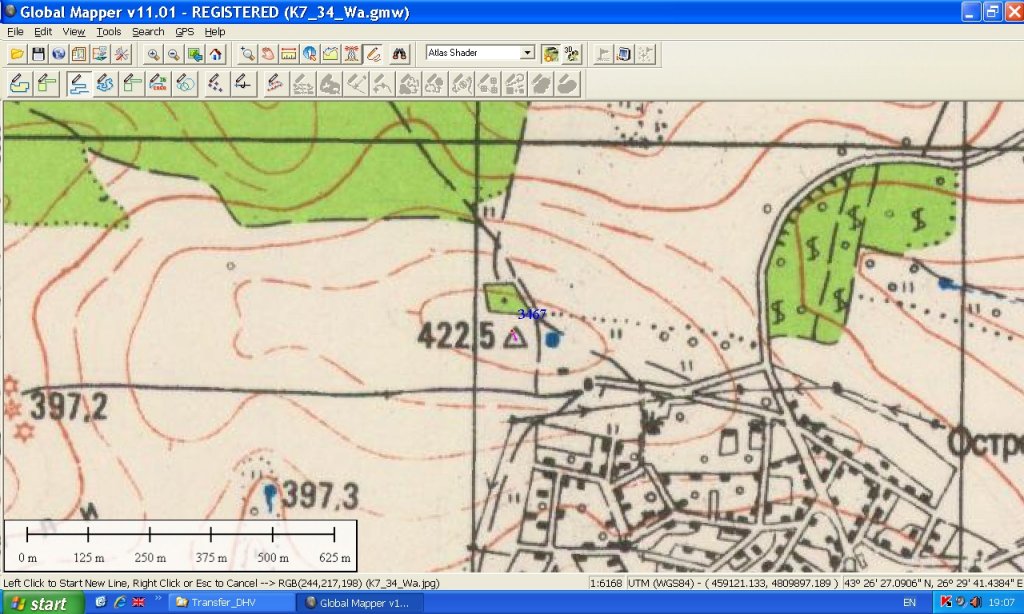Select the Path Profile tool
The image size is (1024, 614).
(330, 54)
